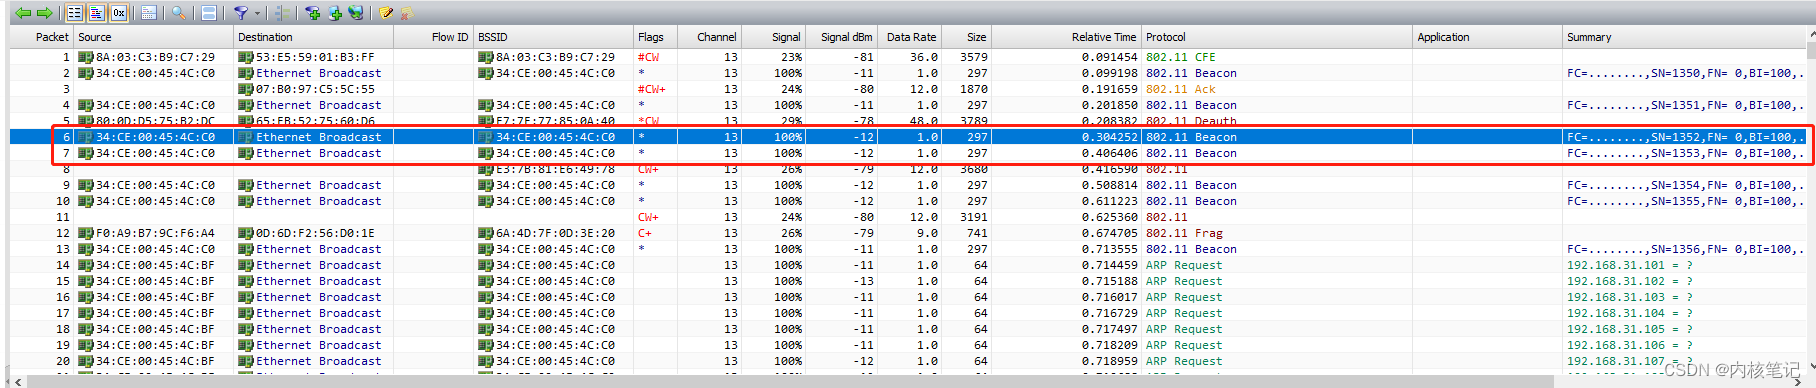The width and height of the screenshot is (1816, 388).
Task: Click the Size column header
Action: tap(966, 37)
